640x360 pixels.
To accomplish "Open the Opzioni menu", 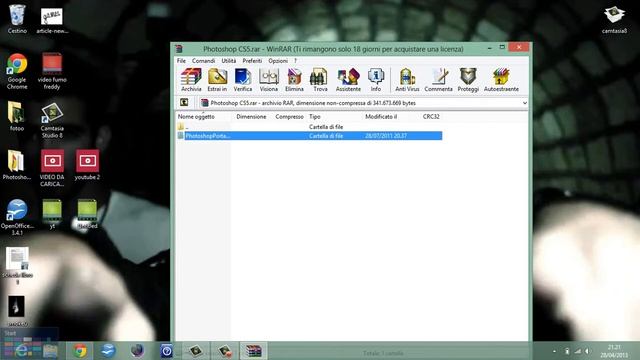I will click(278, 61).
